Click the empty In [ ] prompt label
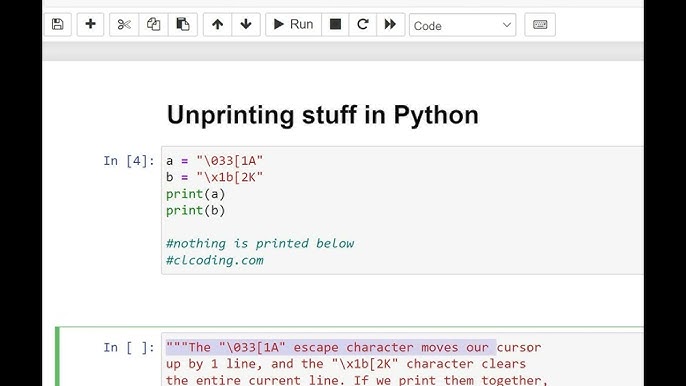 [x=129, y=348]
